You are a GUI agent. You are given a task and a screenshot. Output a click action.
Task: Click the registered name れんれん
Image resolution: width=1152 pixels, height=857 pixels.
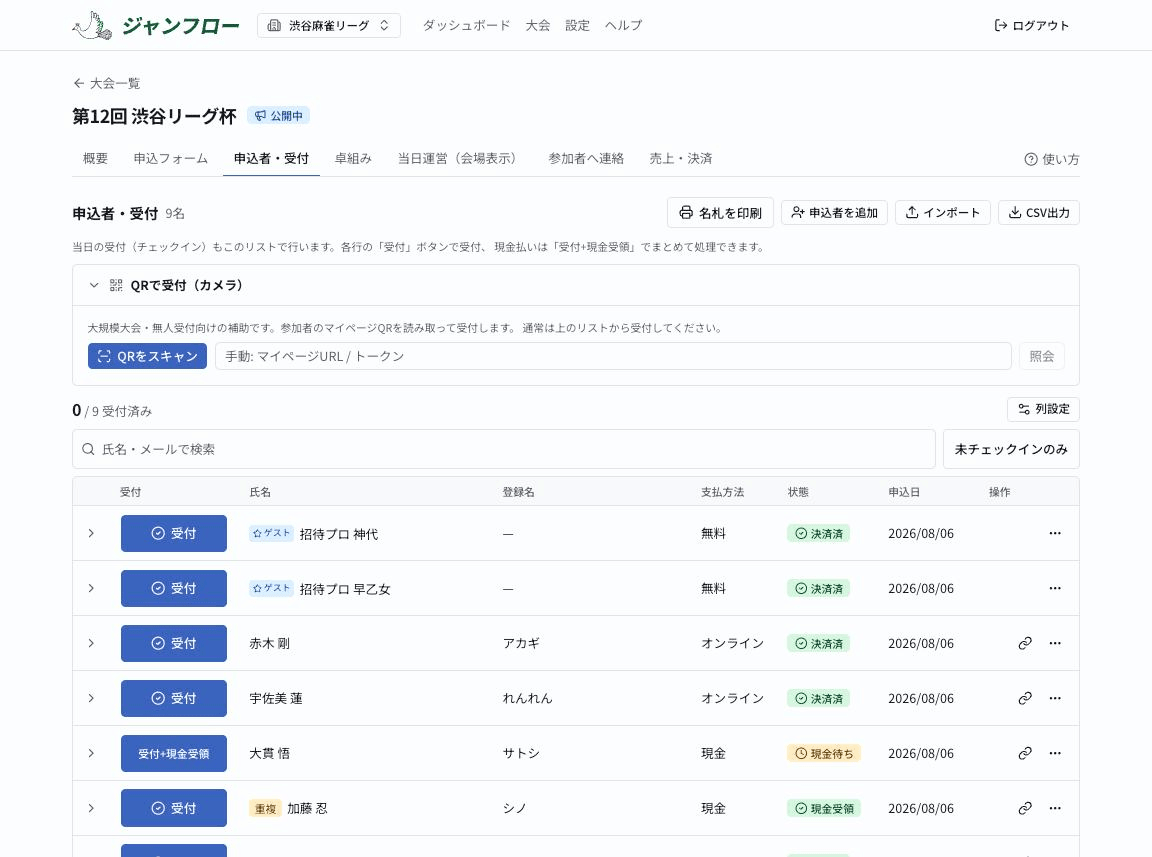pyautogui.click(x=528, y=698)
